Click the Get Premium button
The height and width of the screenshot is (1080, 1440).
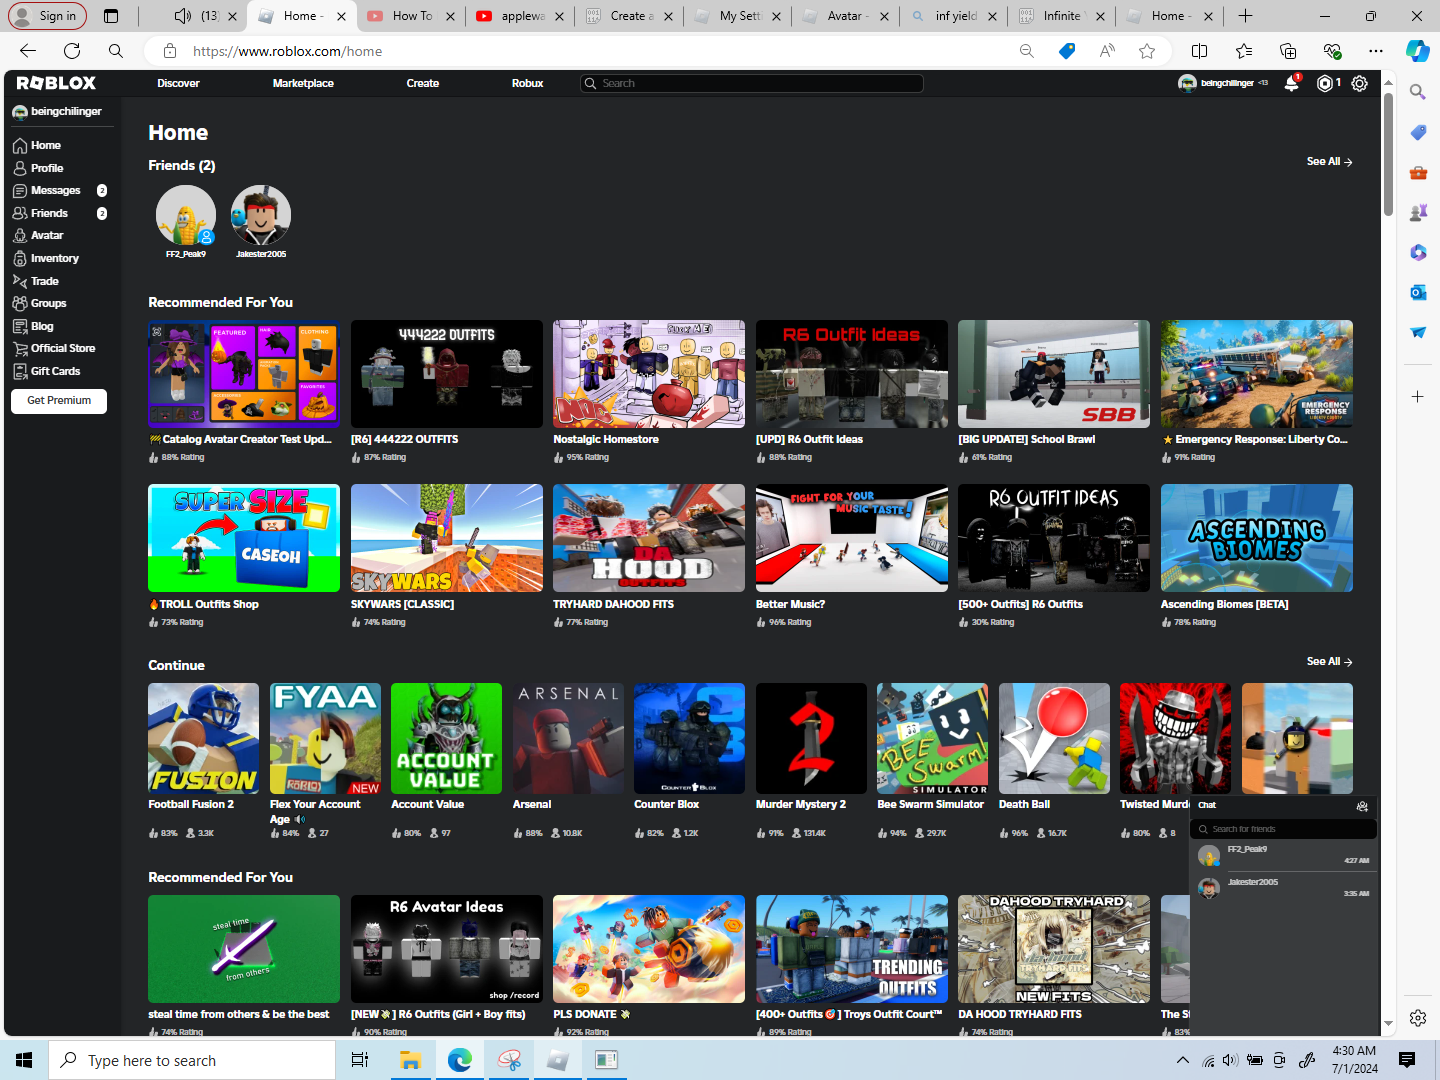(x=59, y=401)
